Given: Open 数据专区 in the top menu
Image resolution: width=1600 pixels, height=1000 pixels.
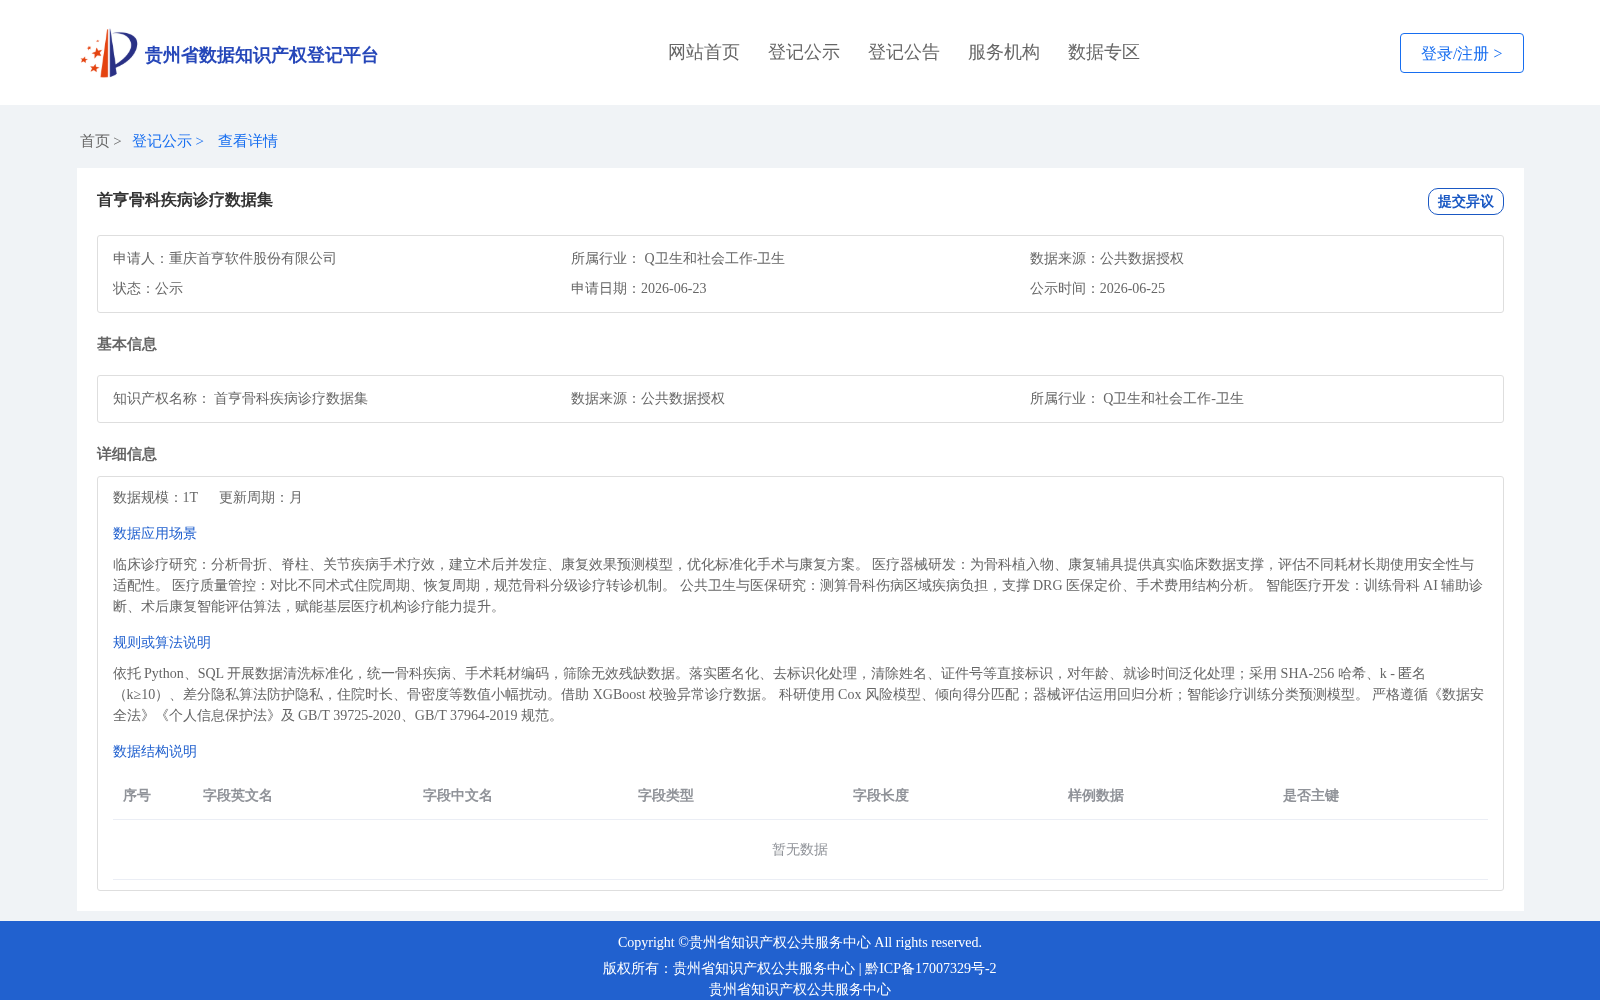Looking at the screenshot, I should (x=1104, y=52).
